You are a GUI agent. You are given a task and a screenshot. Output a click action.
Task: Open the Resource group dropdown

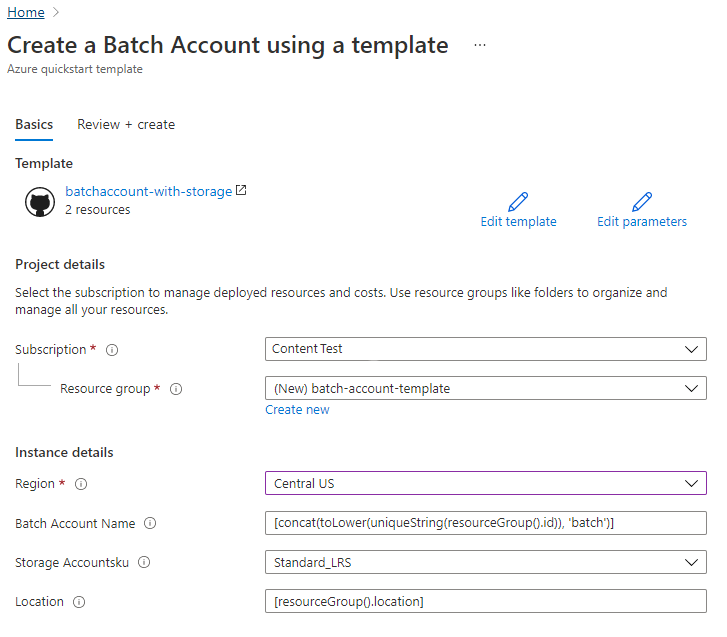[691, 388]
